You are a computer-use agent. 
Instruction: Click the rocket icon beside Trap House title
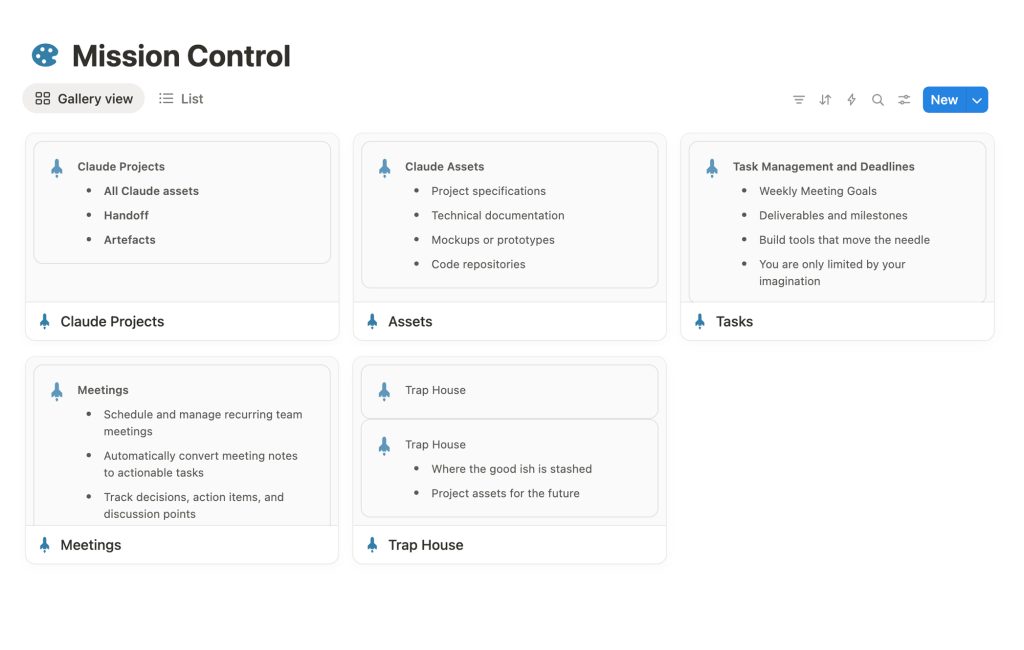[372, 545]
